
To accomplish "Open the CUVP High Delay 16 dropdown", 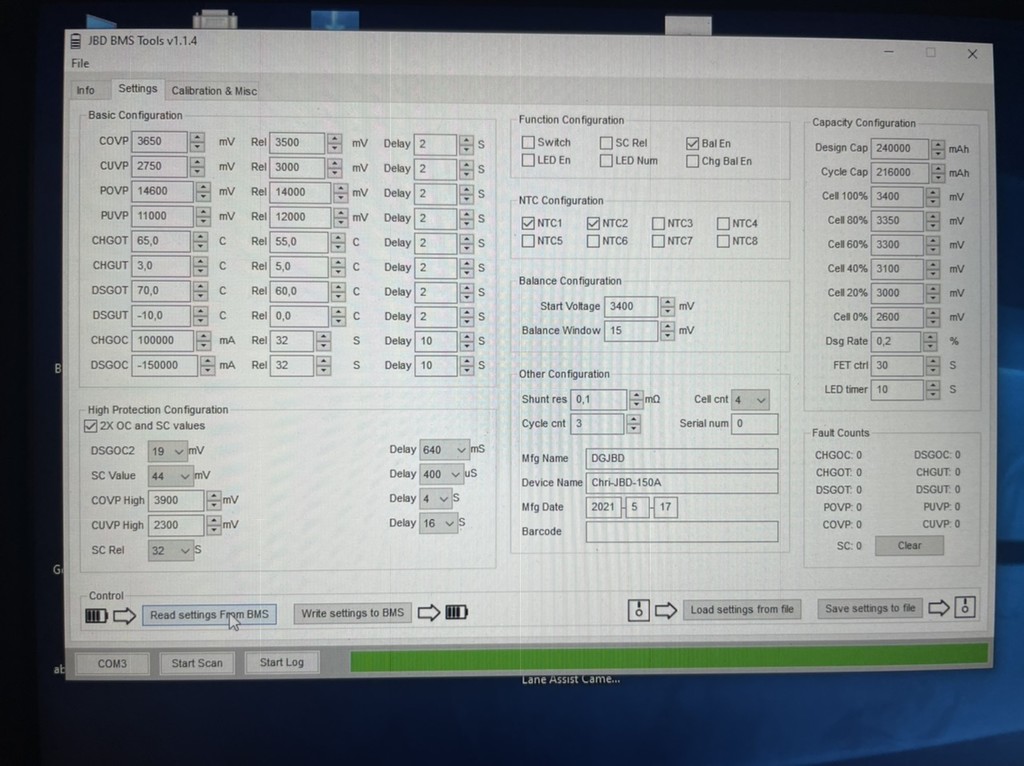I will [438, 524].
